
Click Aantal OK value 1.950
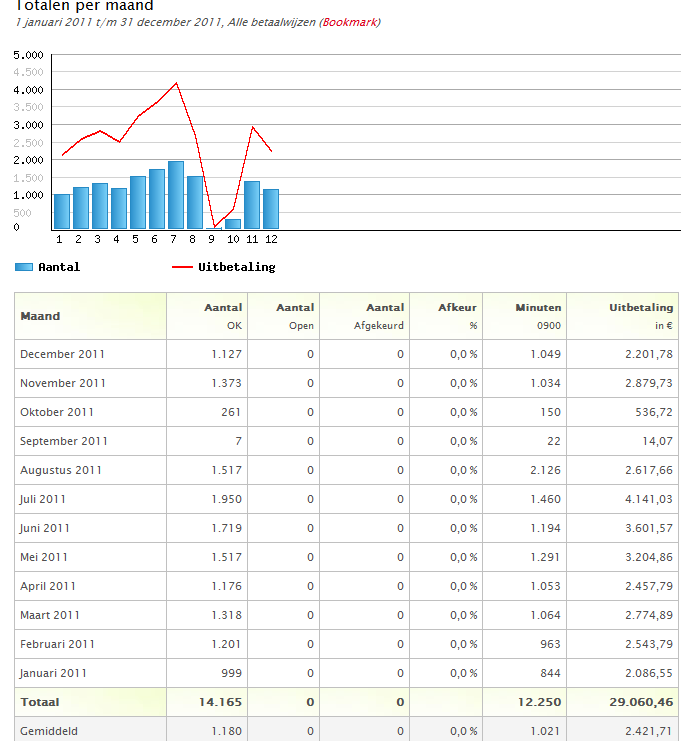pyautogui.click(x=226, y=500)
